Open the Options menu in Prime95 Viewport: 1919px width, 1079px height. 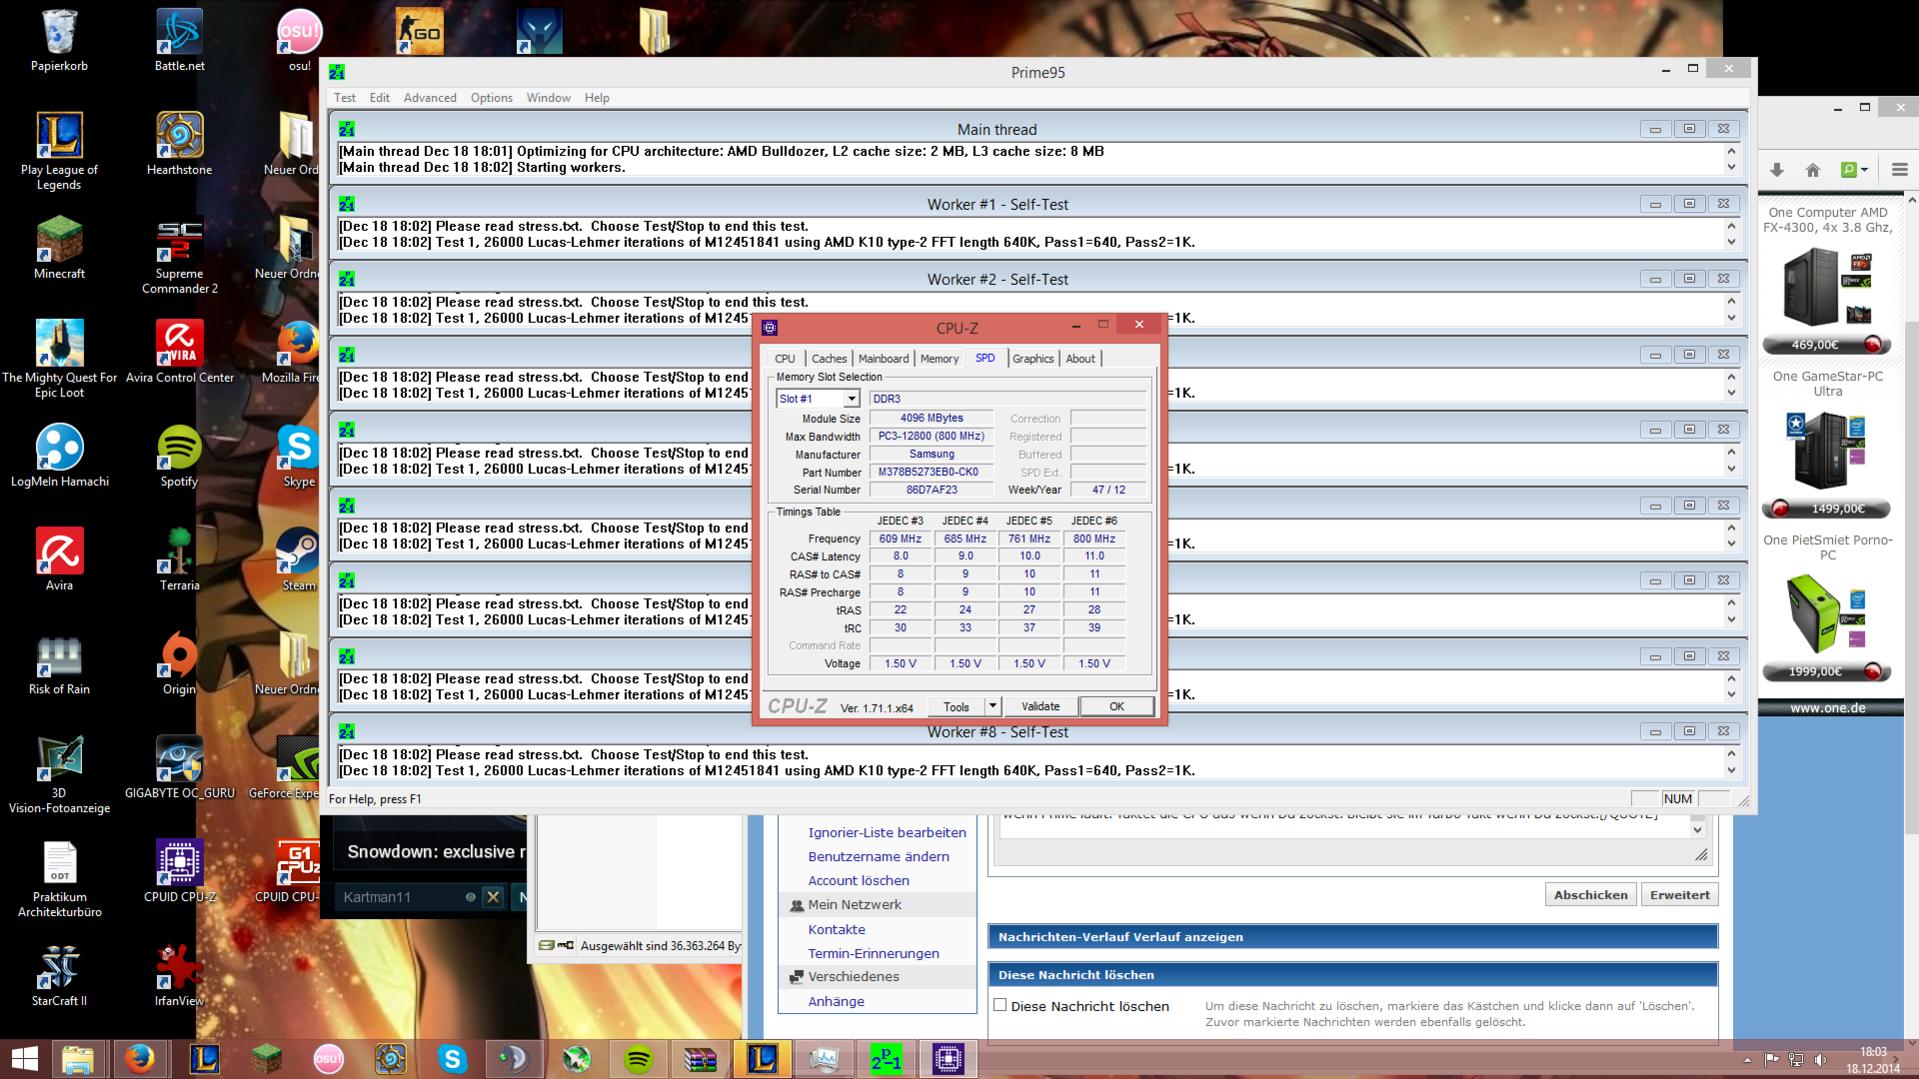tap(491, 98)
